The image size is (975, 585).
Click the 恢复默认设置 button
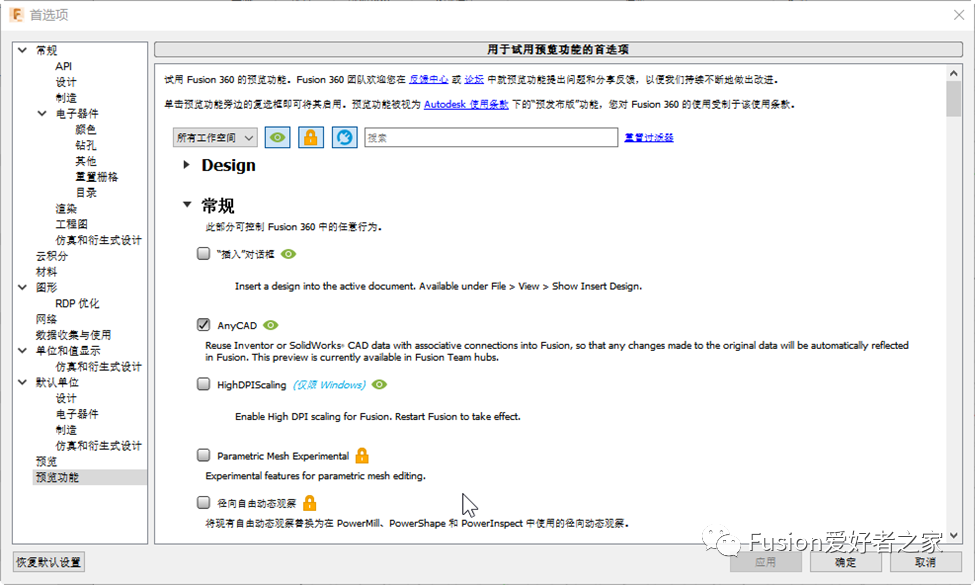point(49,562)
